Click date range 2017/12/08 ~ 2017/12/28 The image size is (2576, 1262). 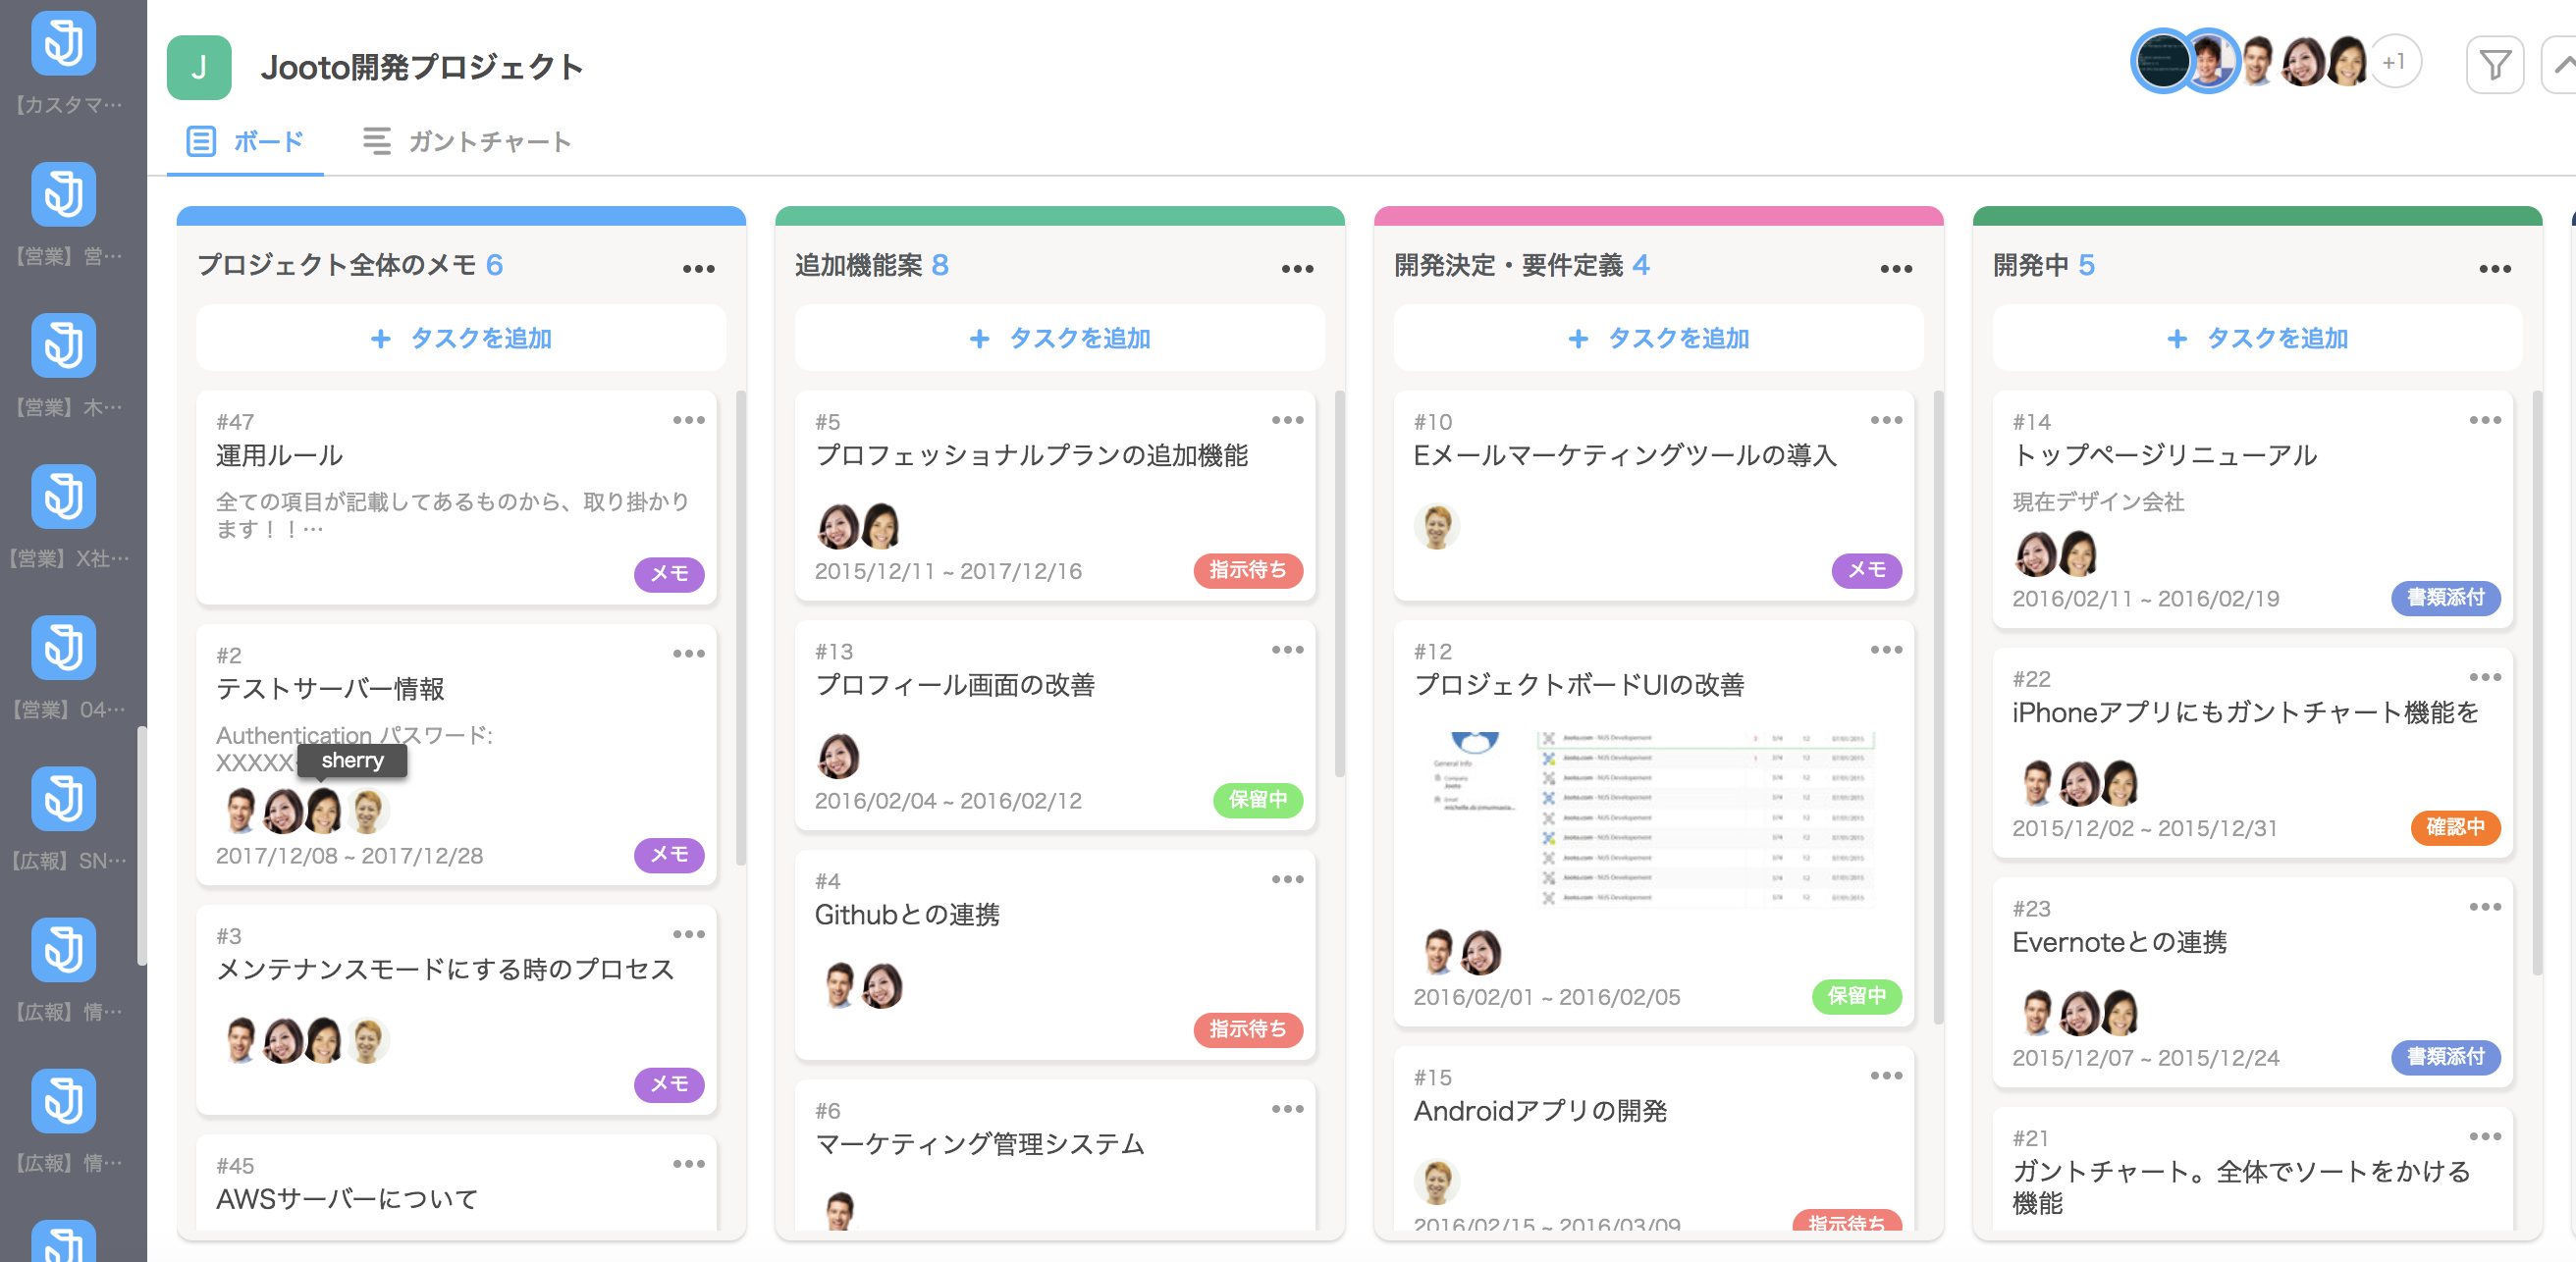point(350,856)
